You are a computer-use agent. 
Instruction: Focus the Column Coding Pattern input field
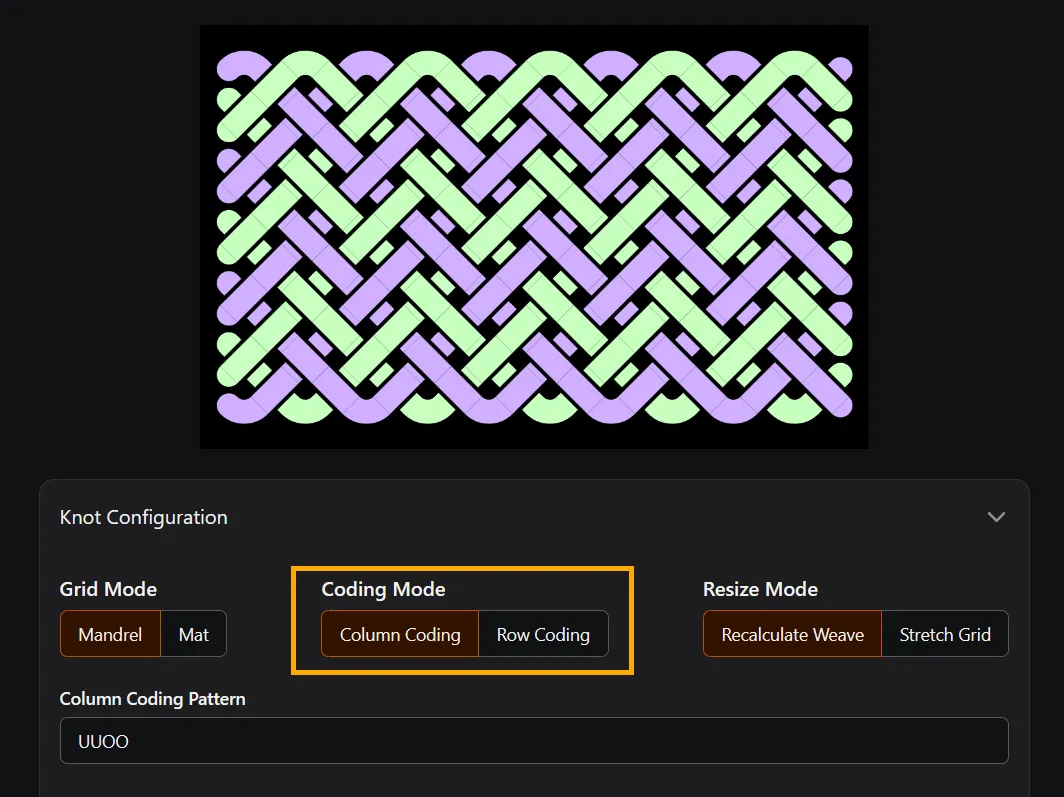click(534, 741)
